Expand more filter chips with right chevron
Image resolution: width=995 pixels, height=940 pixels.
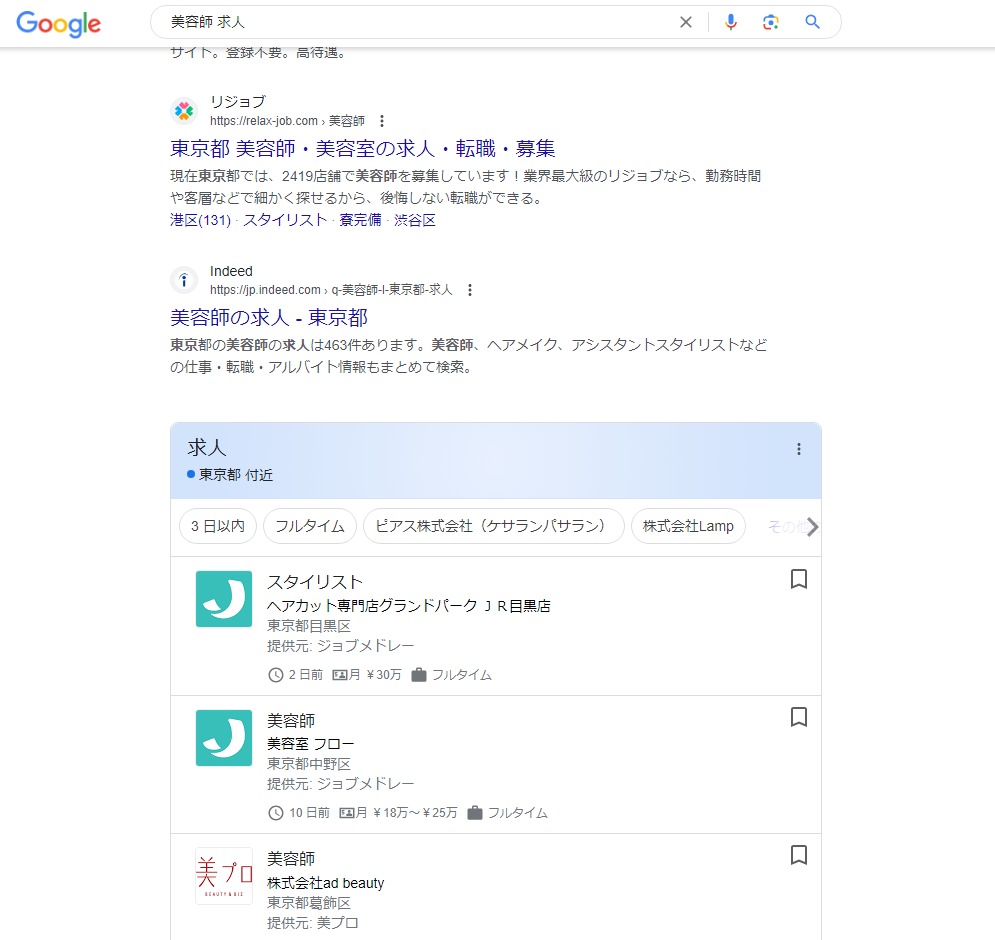click(x=812, y=527)
